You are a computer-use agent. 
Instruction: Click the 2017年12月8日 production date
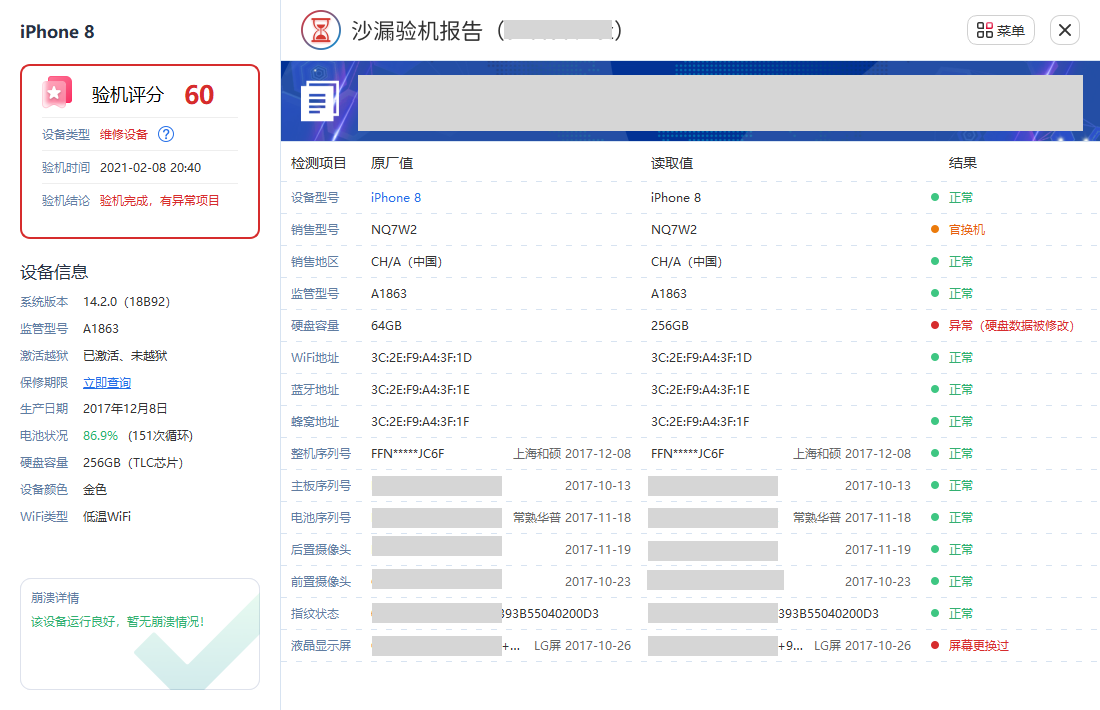click(x=125, y=408)
